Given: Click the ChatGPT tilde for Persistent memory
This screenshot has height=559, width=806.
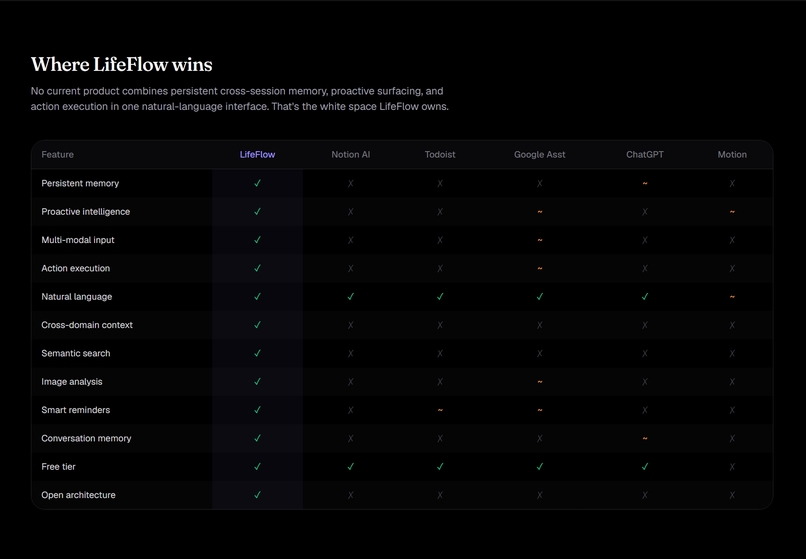Looking at the screenshot, I should coord(645,184).
